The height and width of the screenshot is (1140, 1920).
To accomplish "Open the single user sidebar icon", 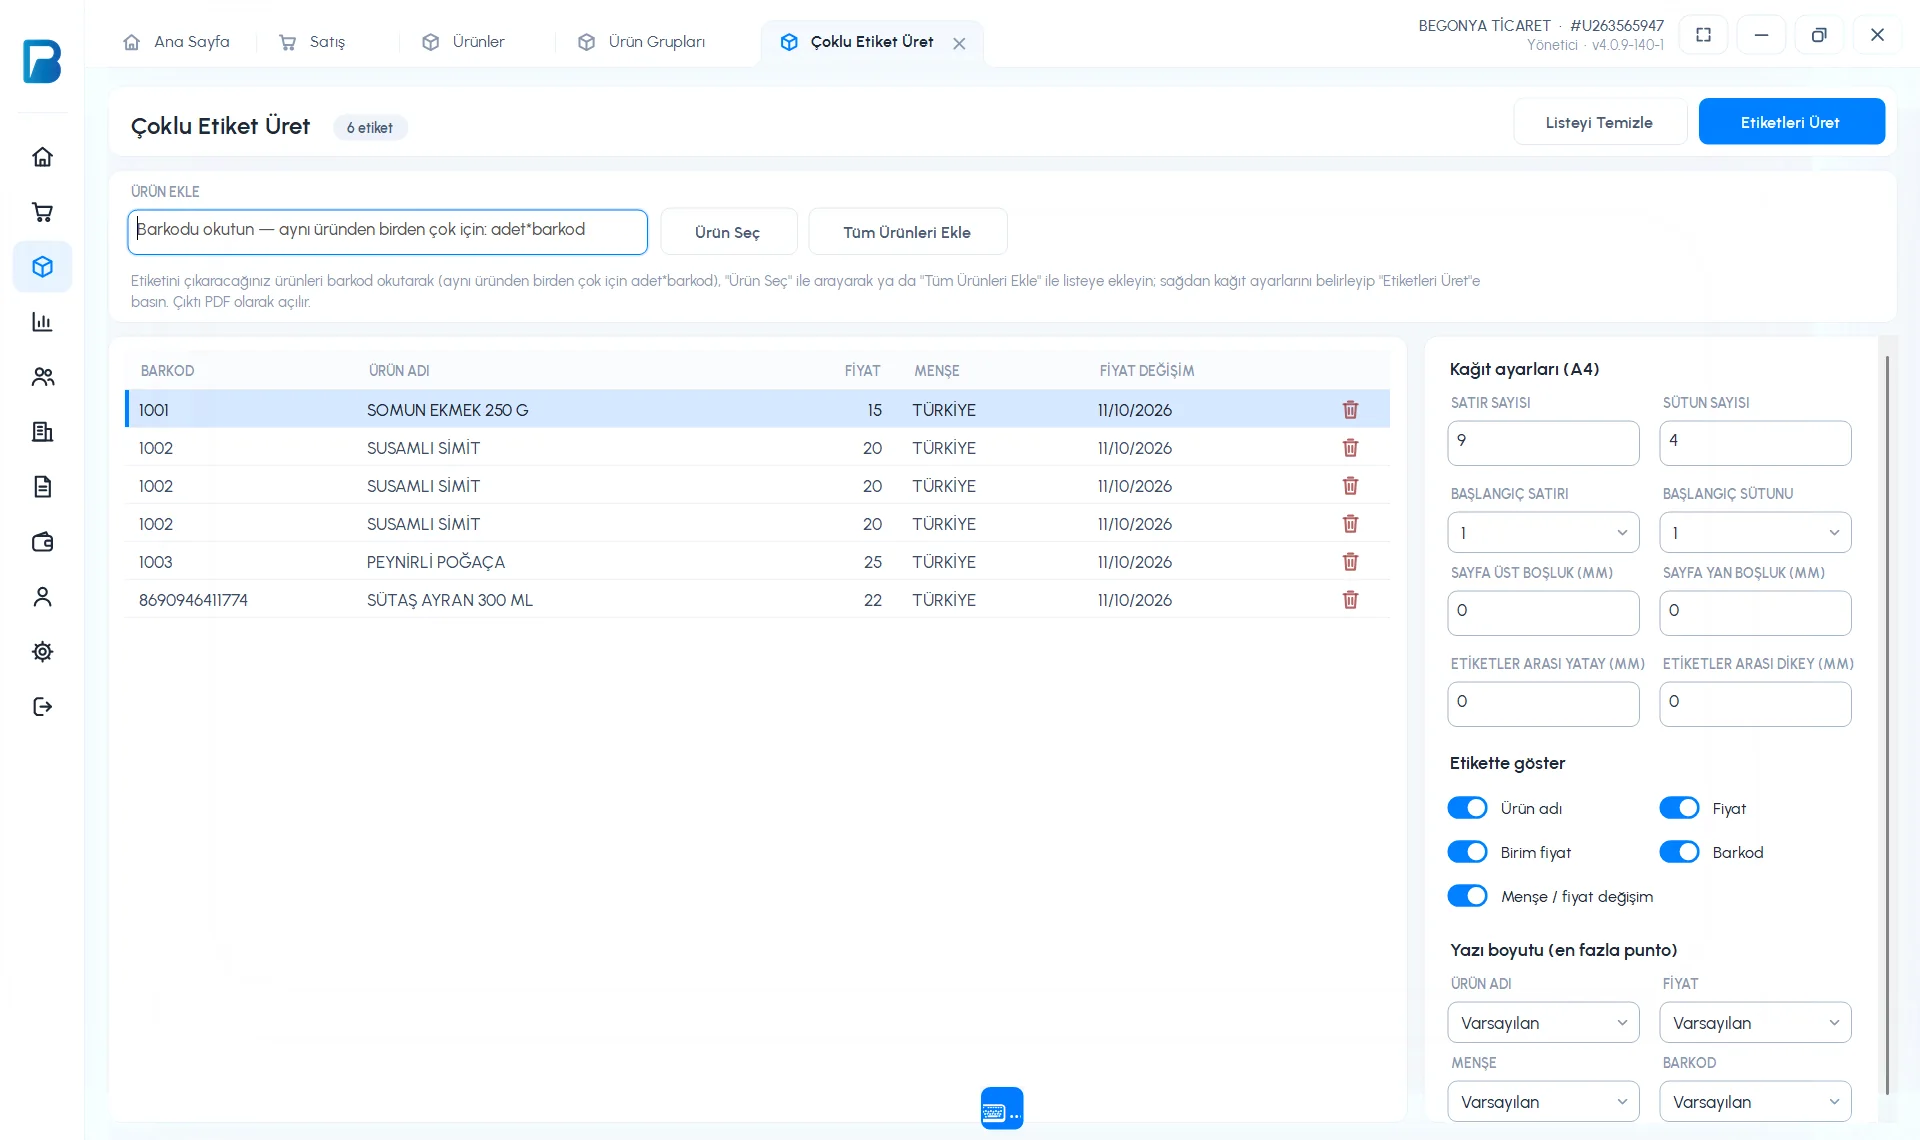I will pos(42,597).
